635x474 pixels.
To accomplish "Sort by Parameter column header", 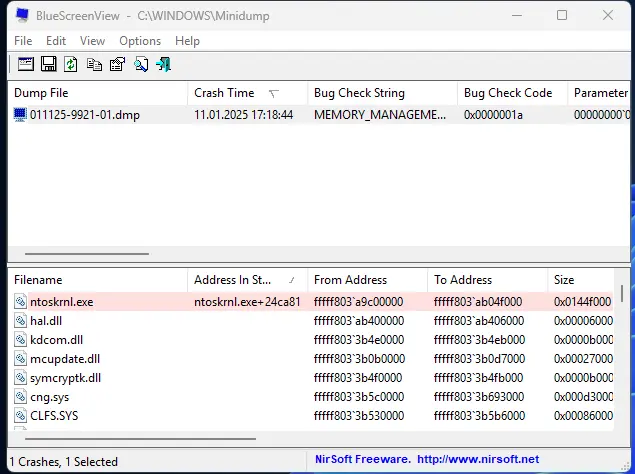I will click(599, 93).
